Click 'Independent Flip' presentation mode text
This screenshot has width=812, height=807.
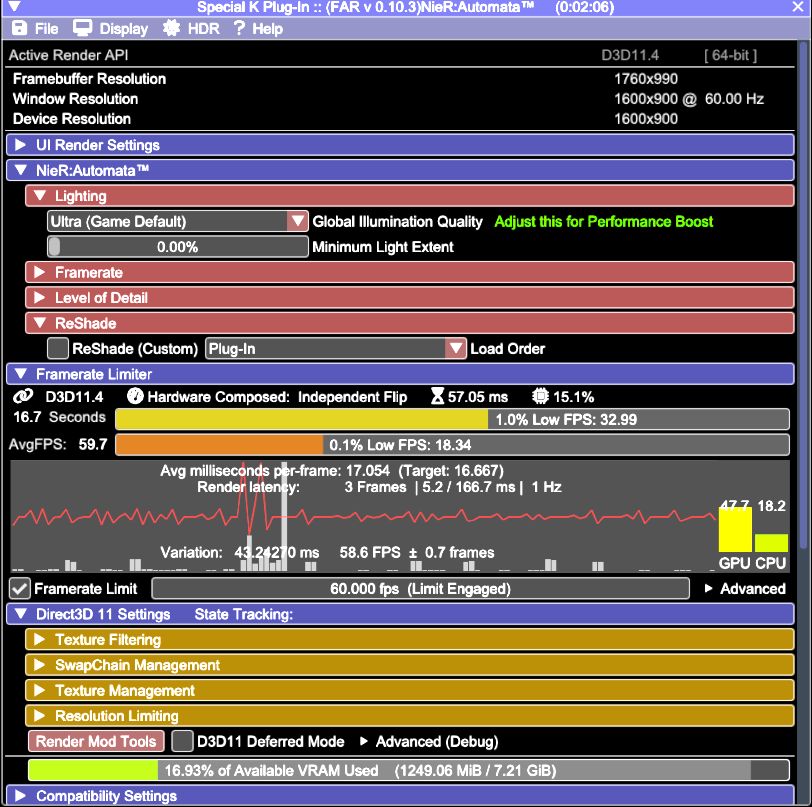pos(352,397)
